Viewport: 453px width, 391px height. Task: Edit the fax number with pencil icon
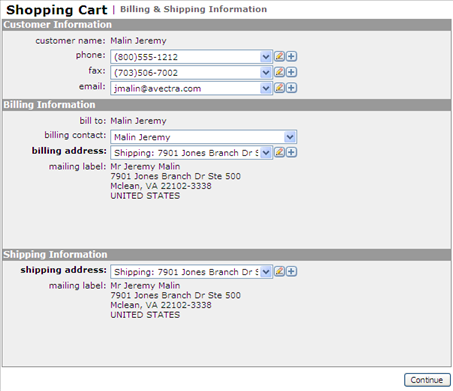point(279,72)
